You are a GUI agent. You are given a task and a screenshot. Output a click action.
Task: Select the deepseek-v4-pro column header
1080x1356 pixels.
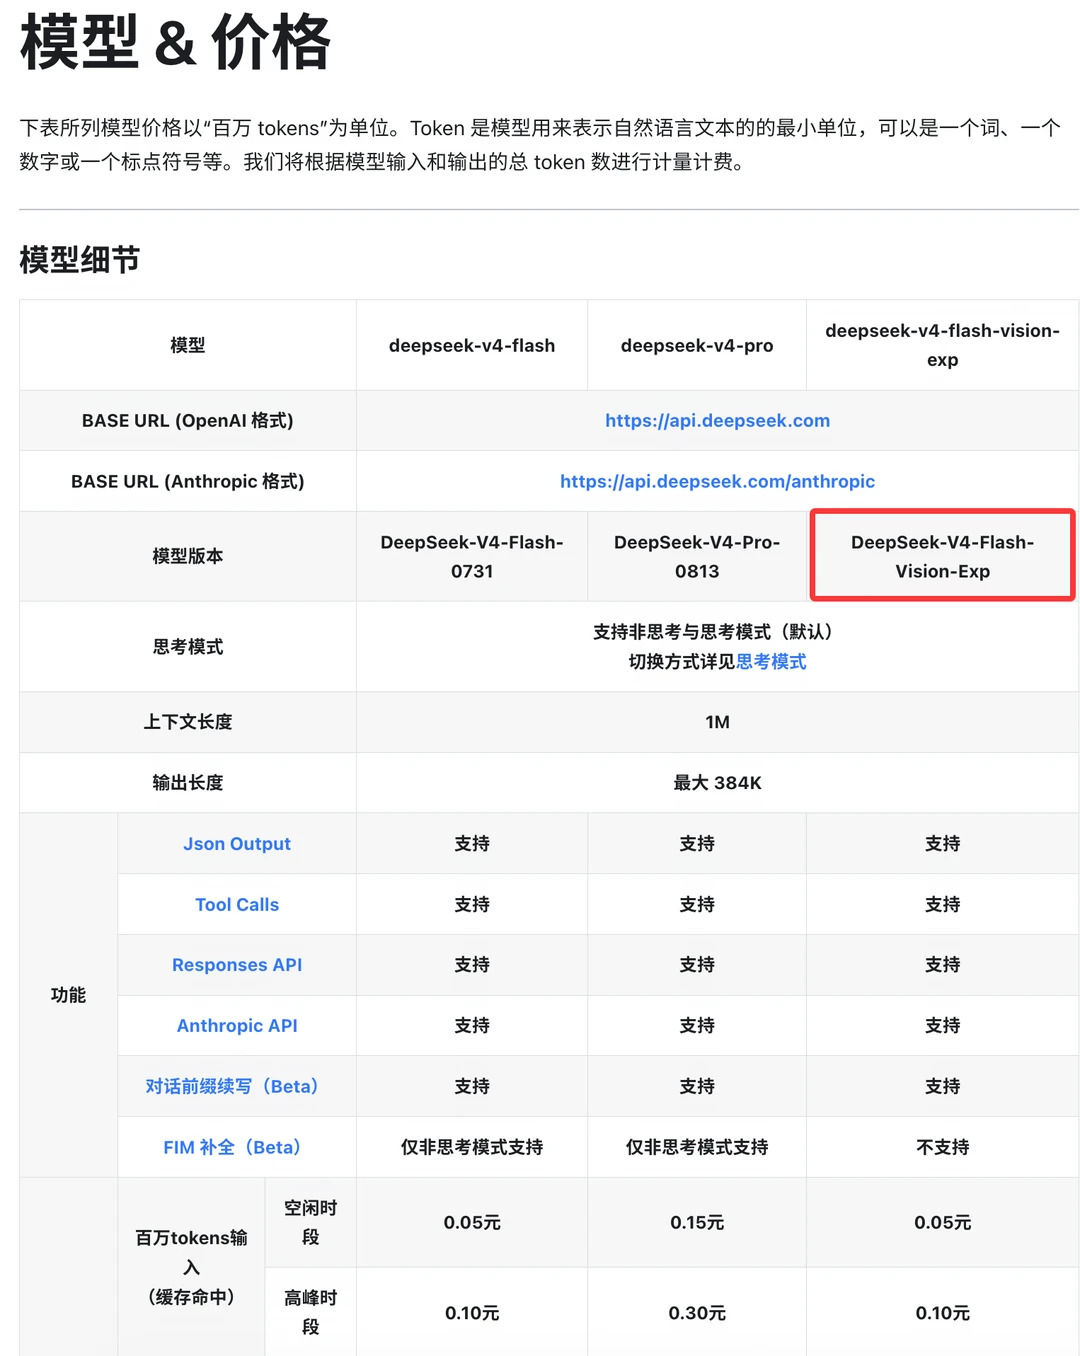click(x=697, y=346)
